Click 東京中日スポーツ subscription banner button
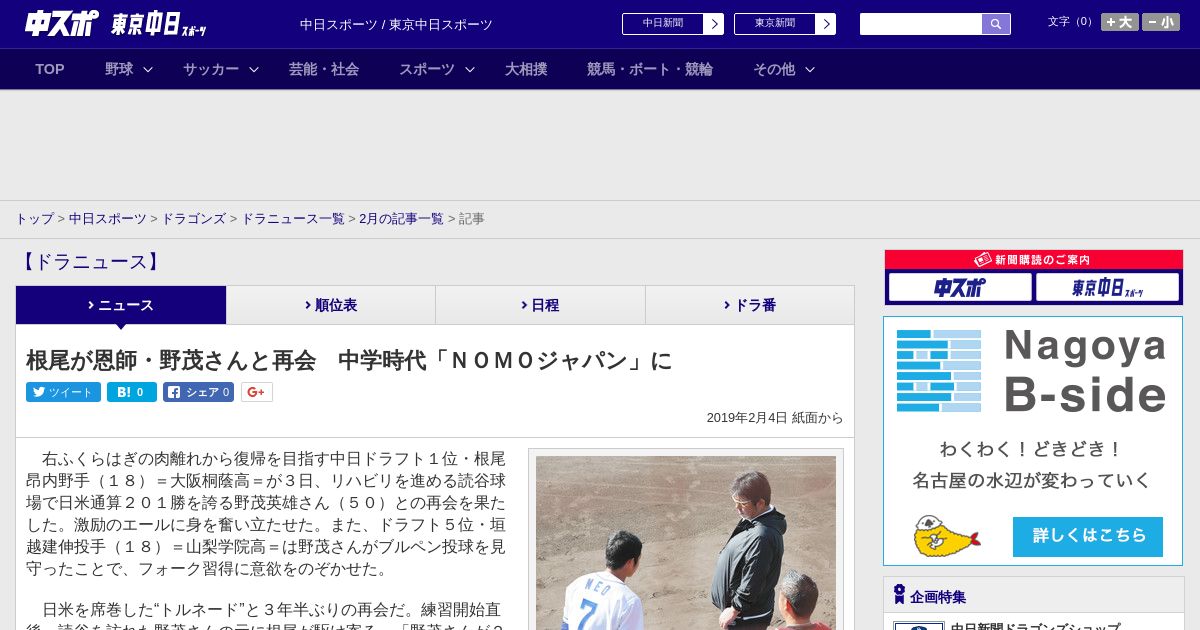The width and height of the screenshot is (1200, 630). tap(1107, 288)
